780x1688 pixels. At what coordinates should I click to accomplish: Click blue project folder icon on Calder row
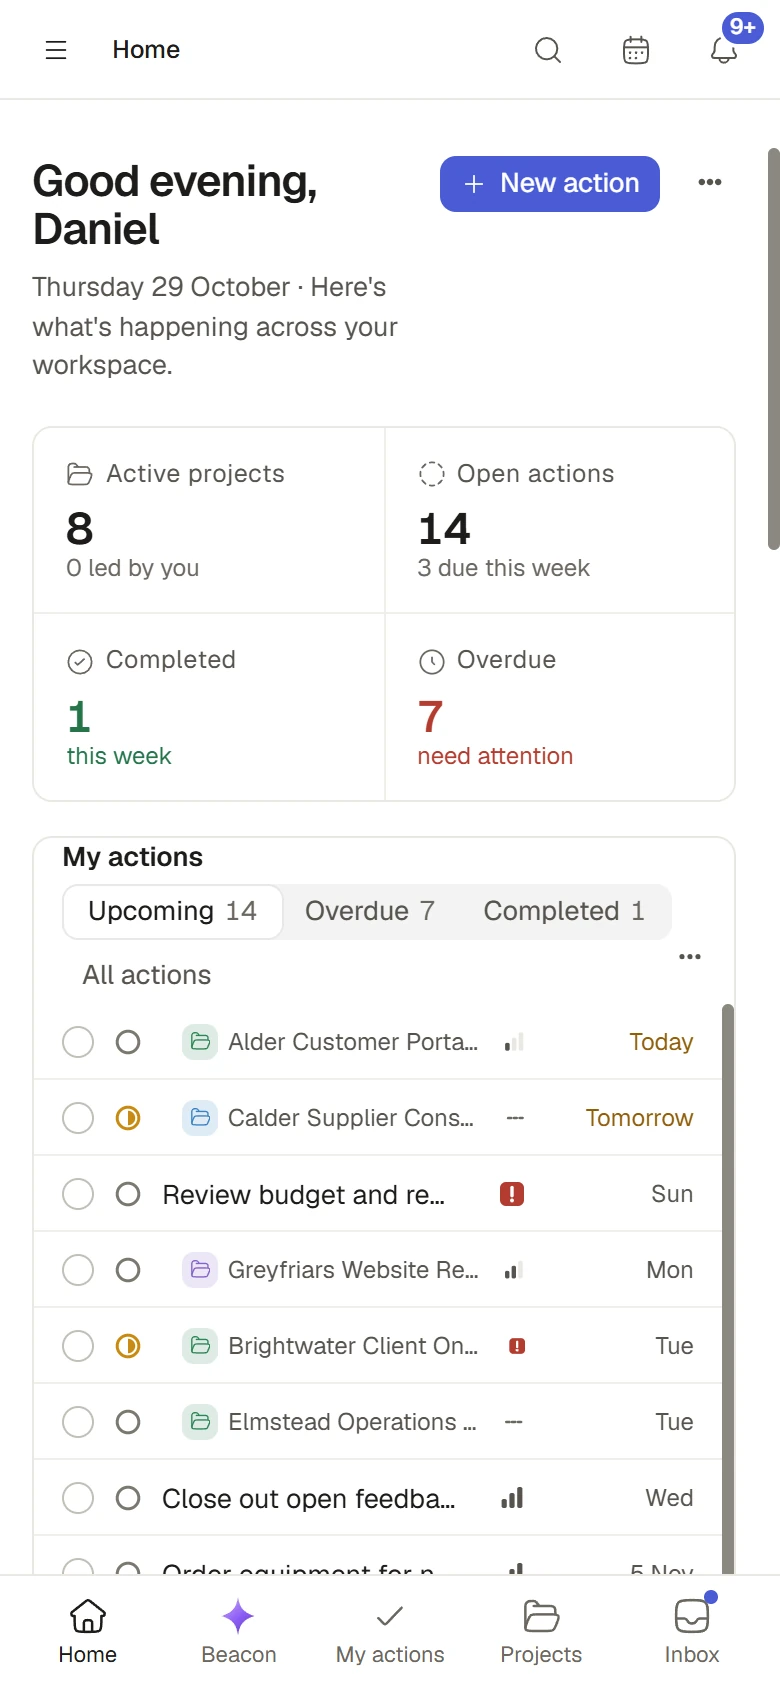[200, 1118]
